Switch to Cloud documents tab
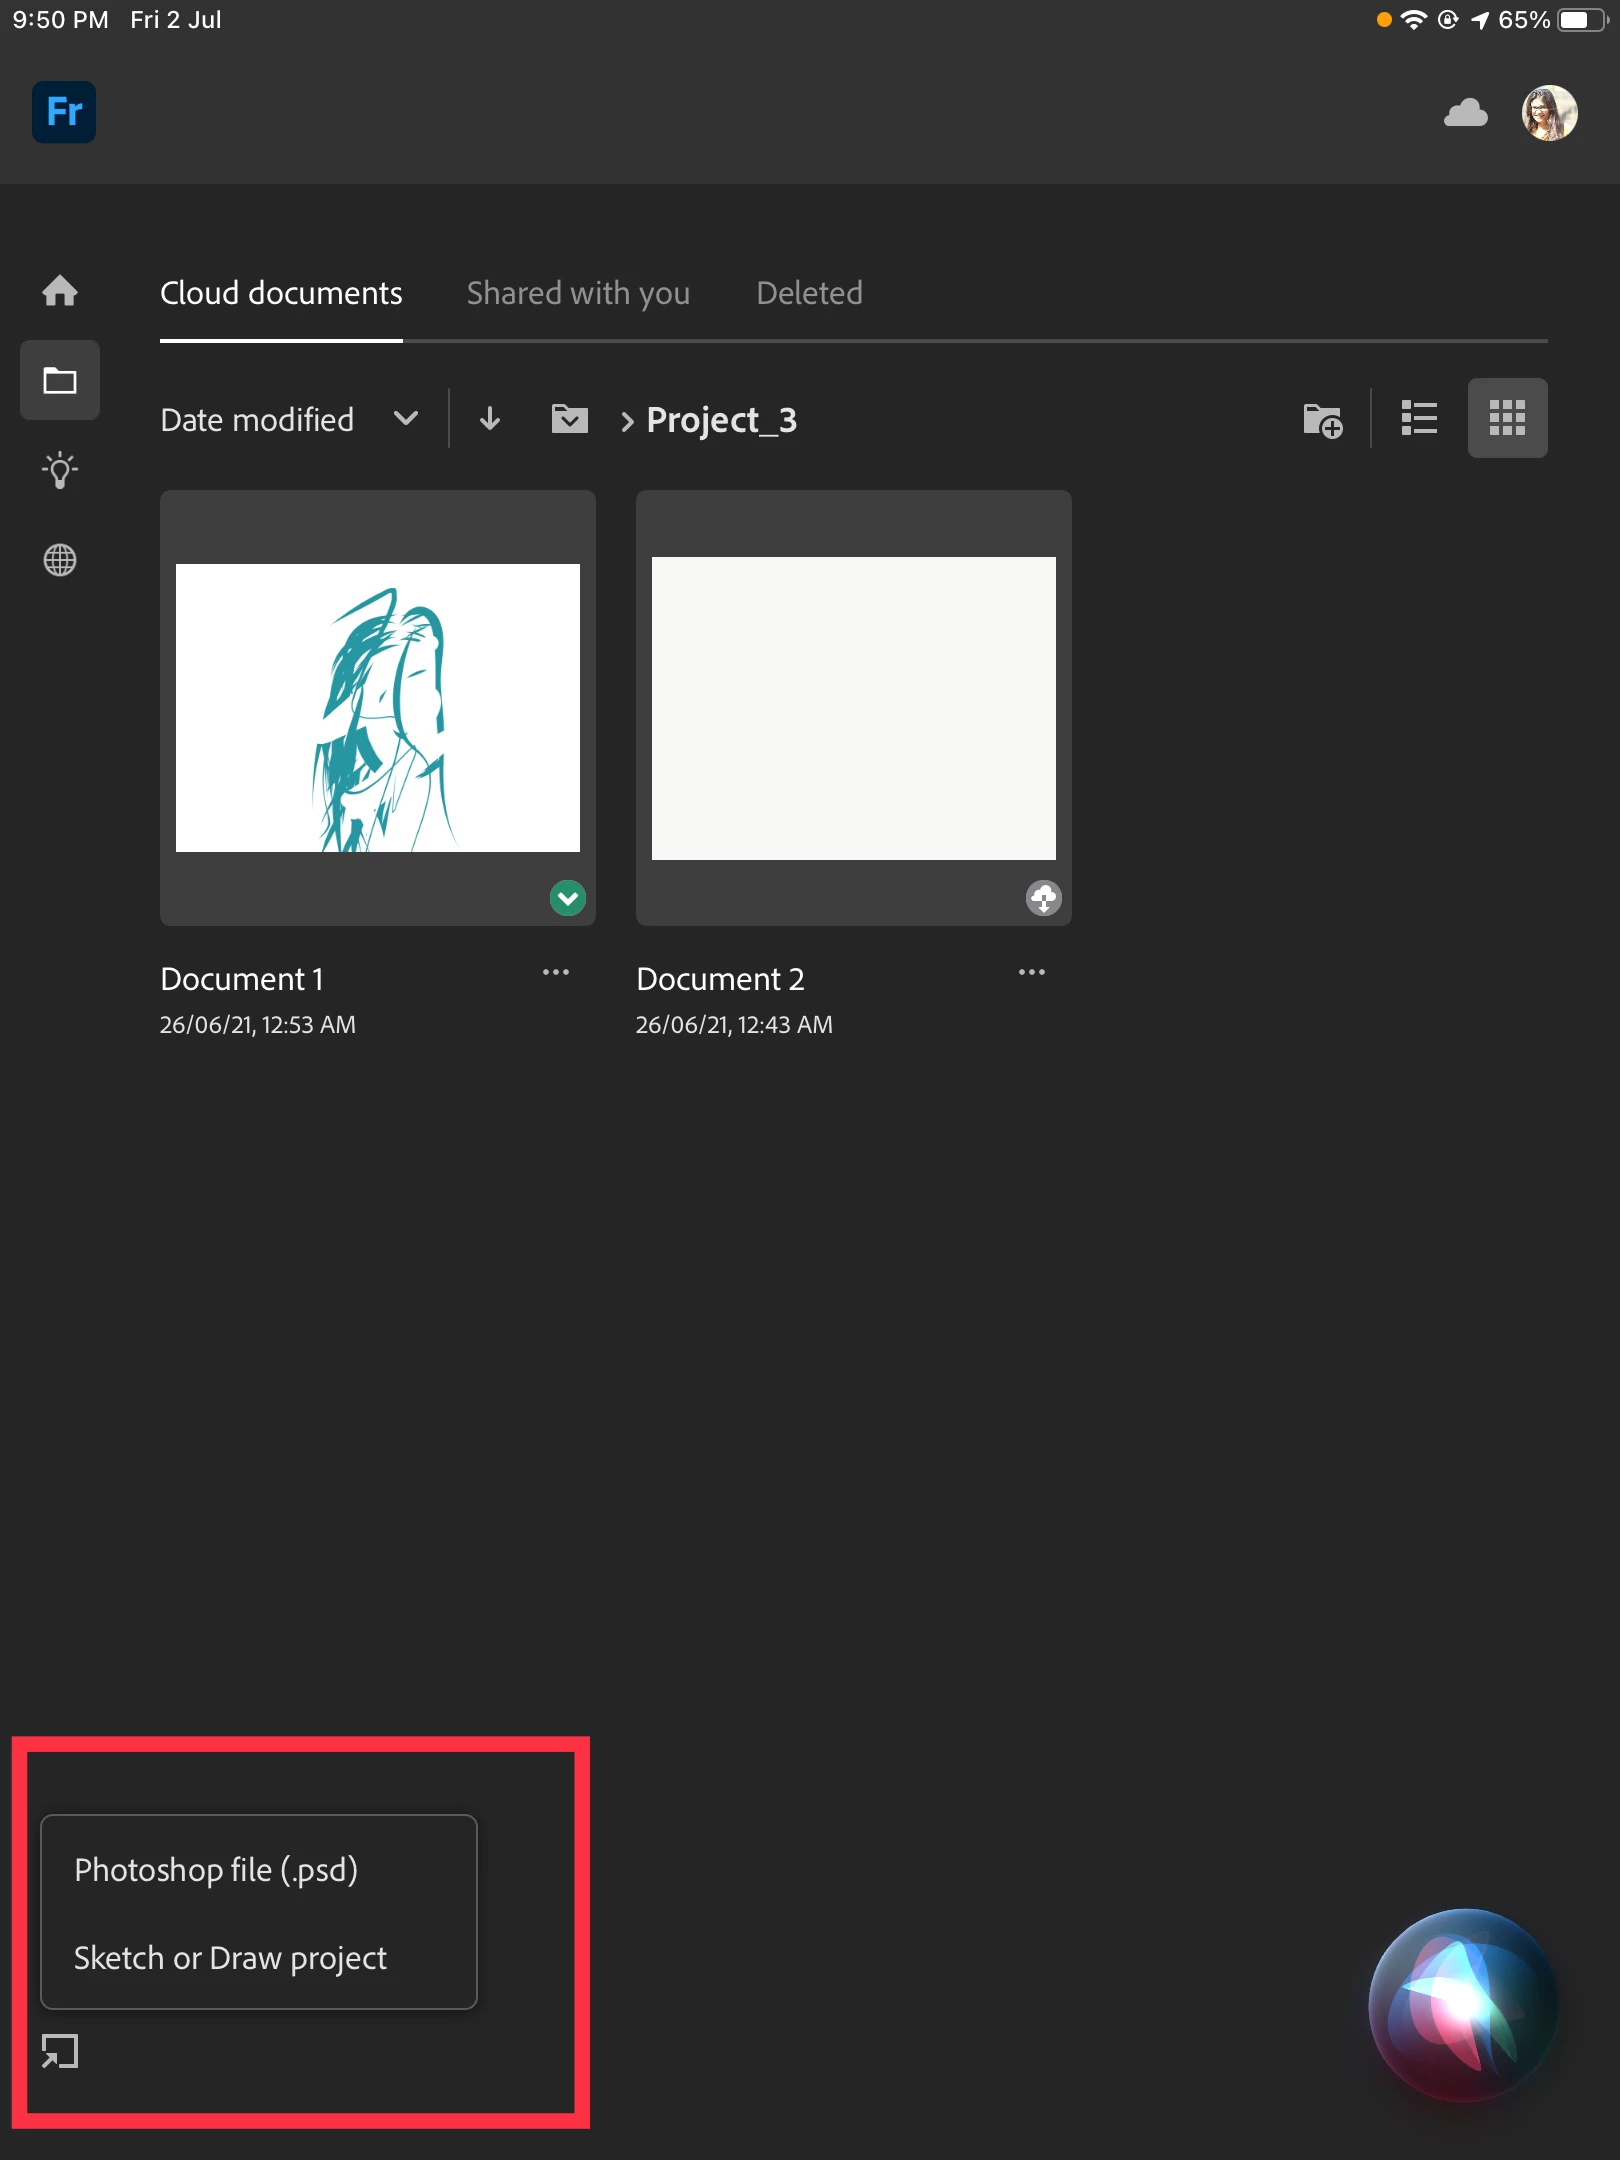The height and width of the screenshot is (2160, 1620). [x=281, y=293]
